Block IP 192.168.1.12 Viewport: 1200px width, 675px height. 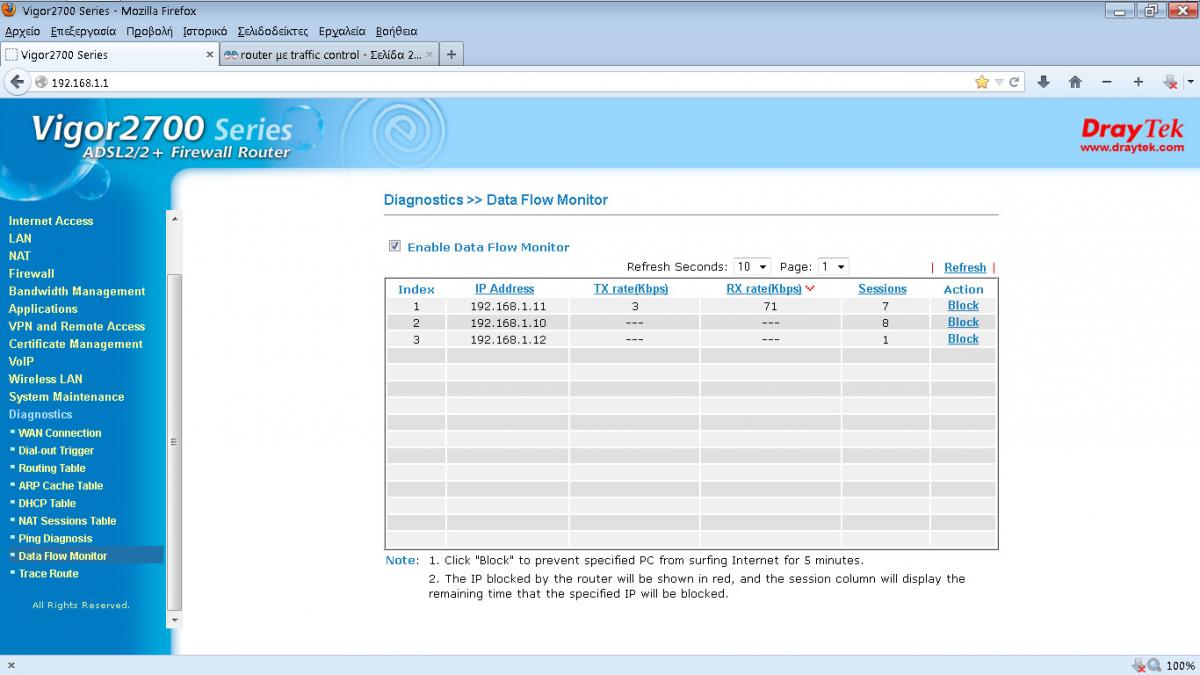(x=963, y=339)
